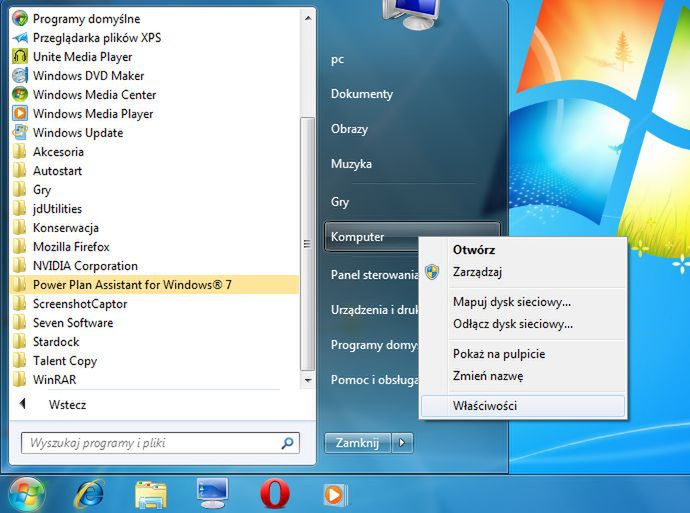690x513 pixels.
Task: Click the jdUtilities folder icon
Action: [19, 209]
